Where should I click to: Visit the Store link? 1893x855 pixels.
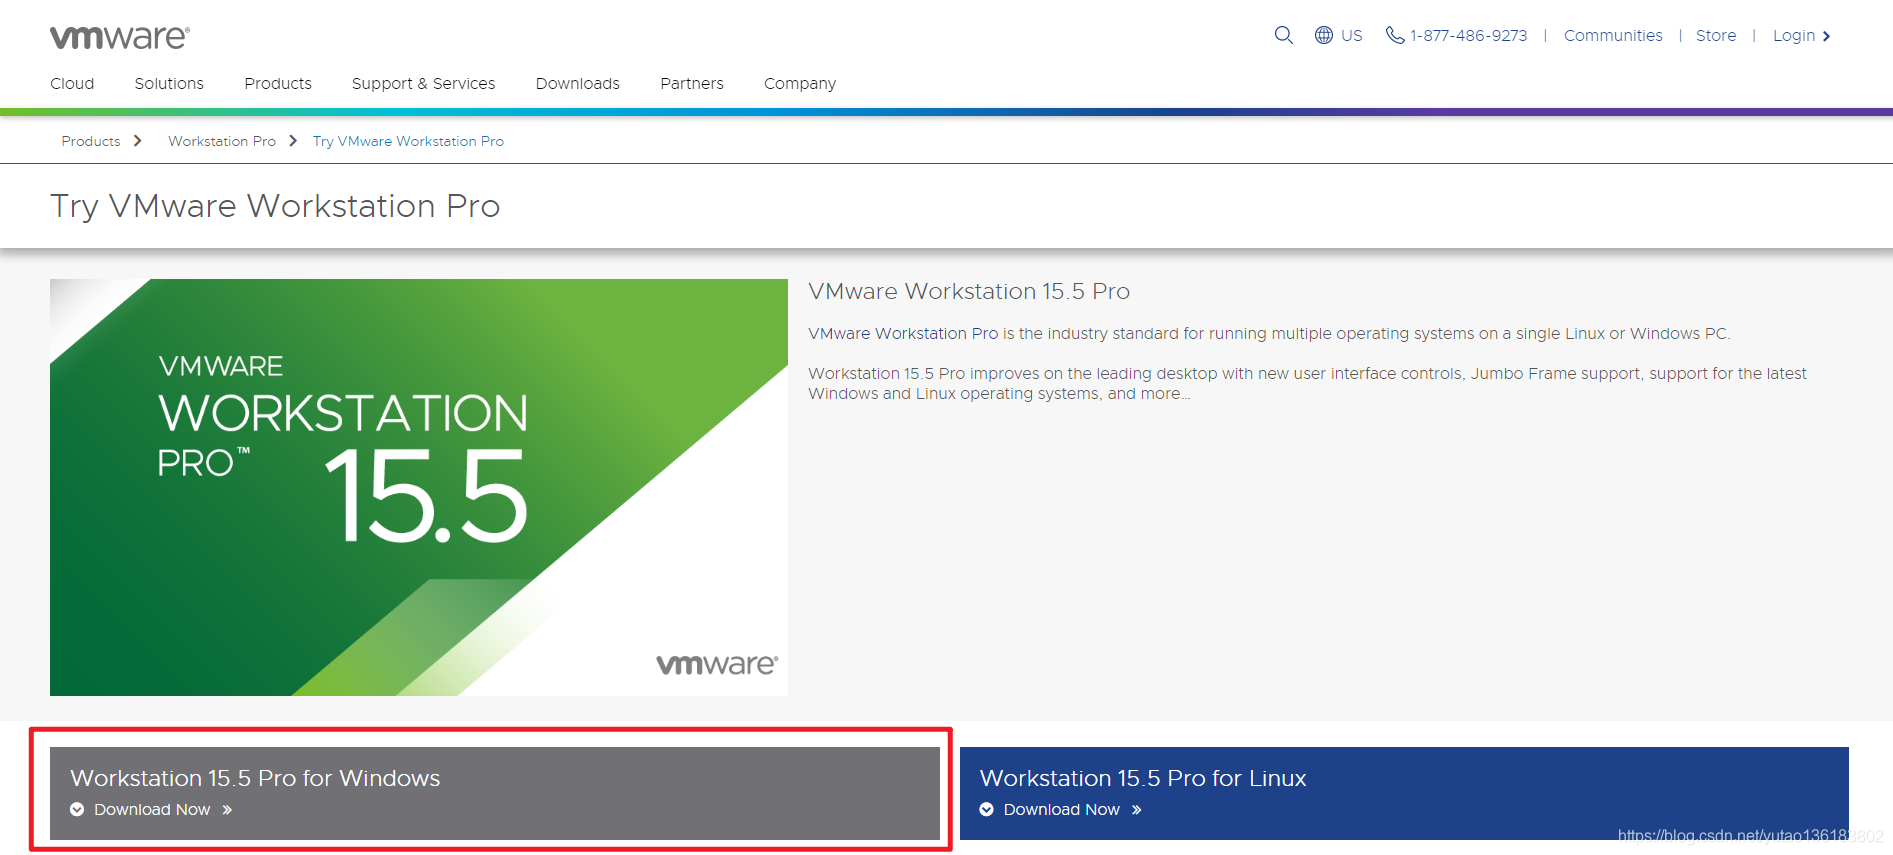(1716, 36)
